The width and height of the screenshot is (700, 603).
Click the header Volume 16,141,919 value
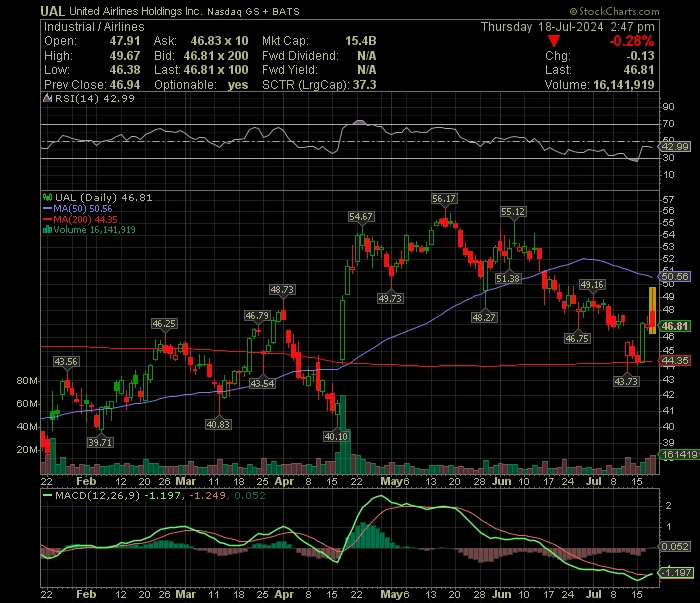click(x=624, y=85)
